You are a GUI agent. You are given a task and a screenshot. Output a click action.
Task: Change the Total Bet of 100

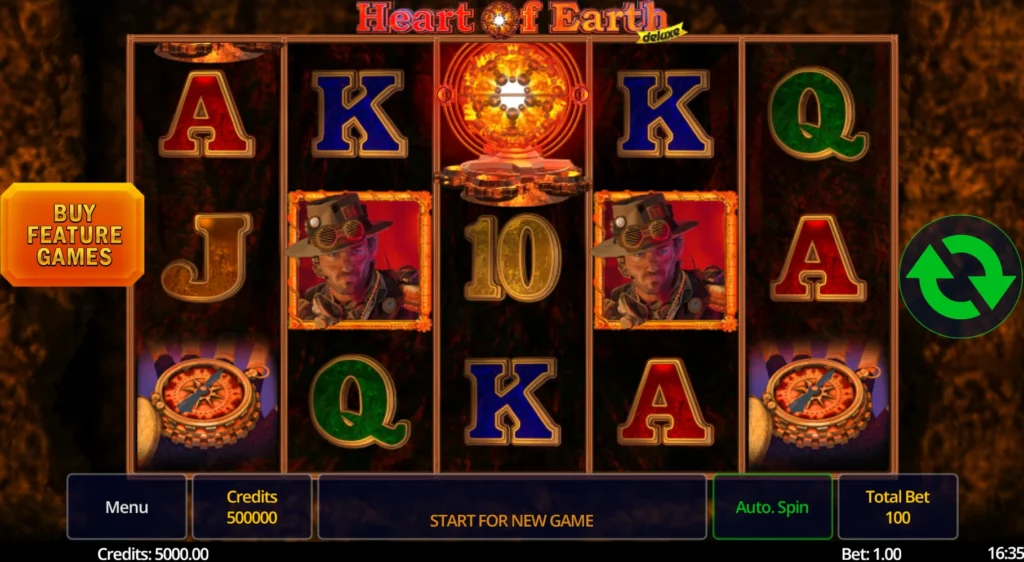(897, 507)
